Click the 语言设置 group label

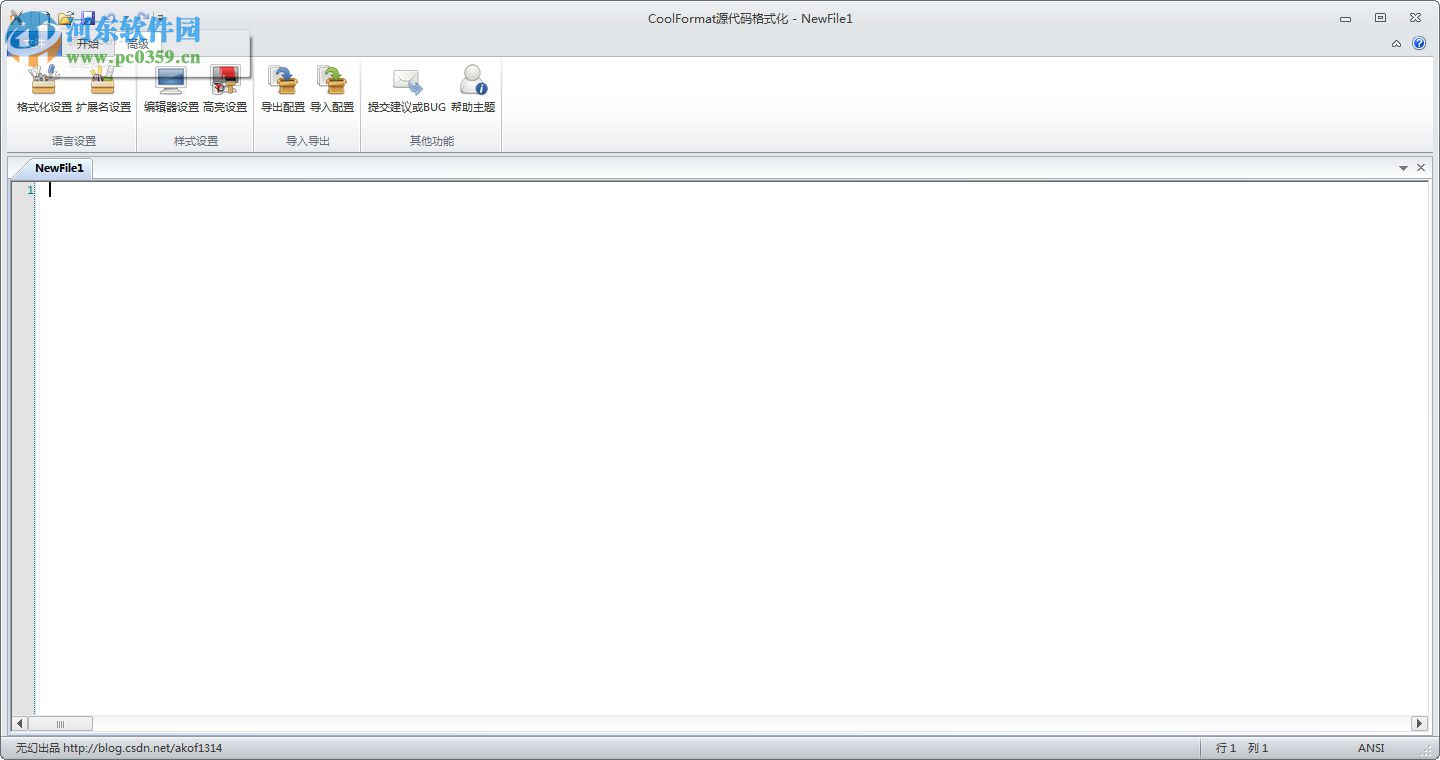tap(74, 141)
